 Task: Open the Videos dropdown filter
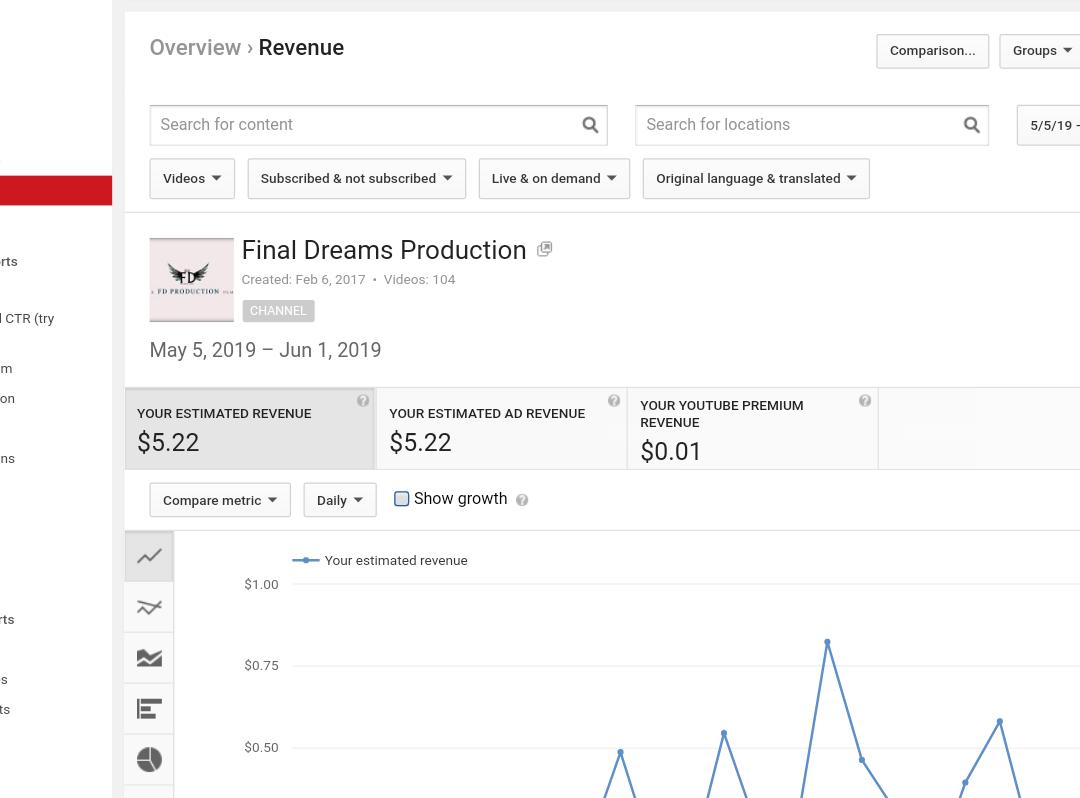(x=192, y=178)
